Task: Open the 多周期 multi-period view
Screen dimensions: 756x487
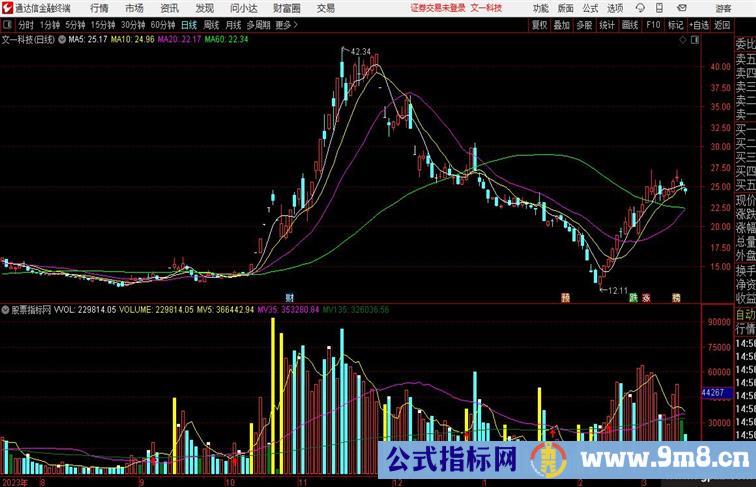Action: point(258,25)
